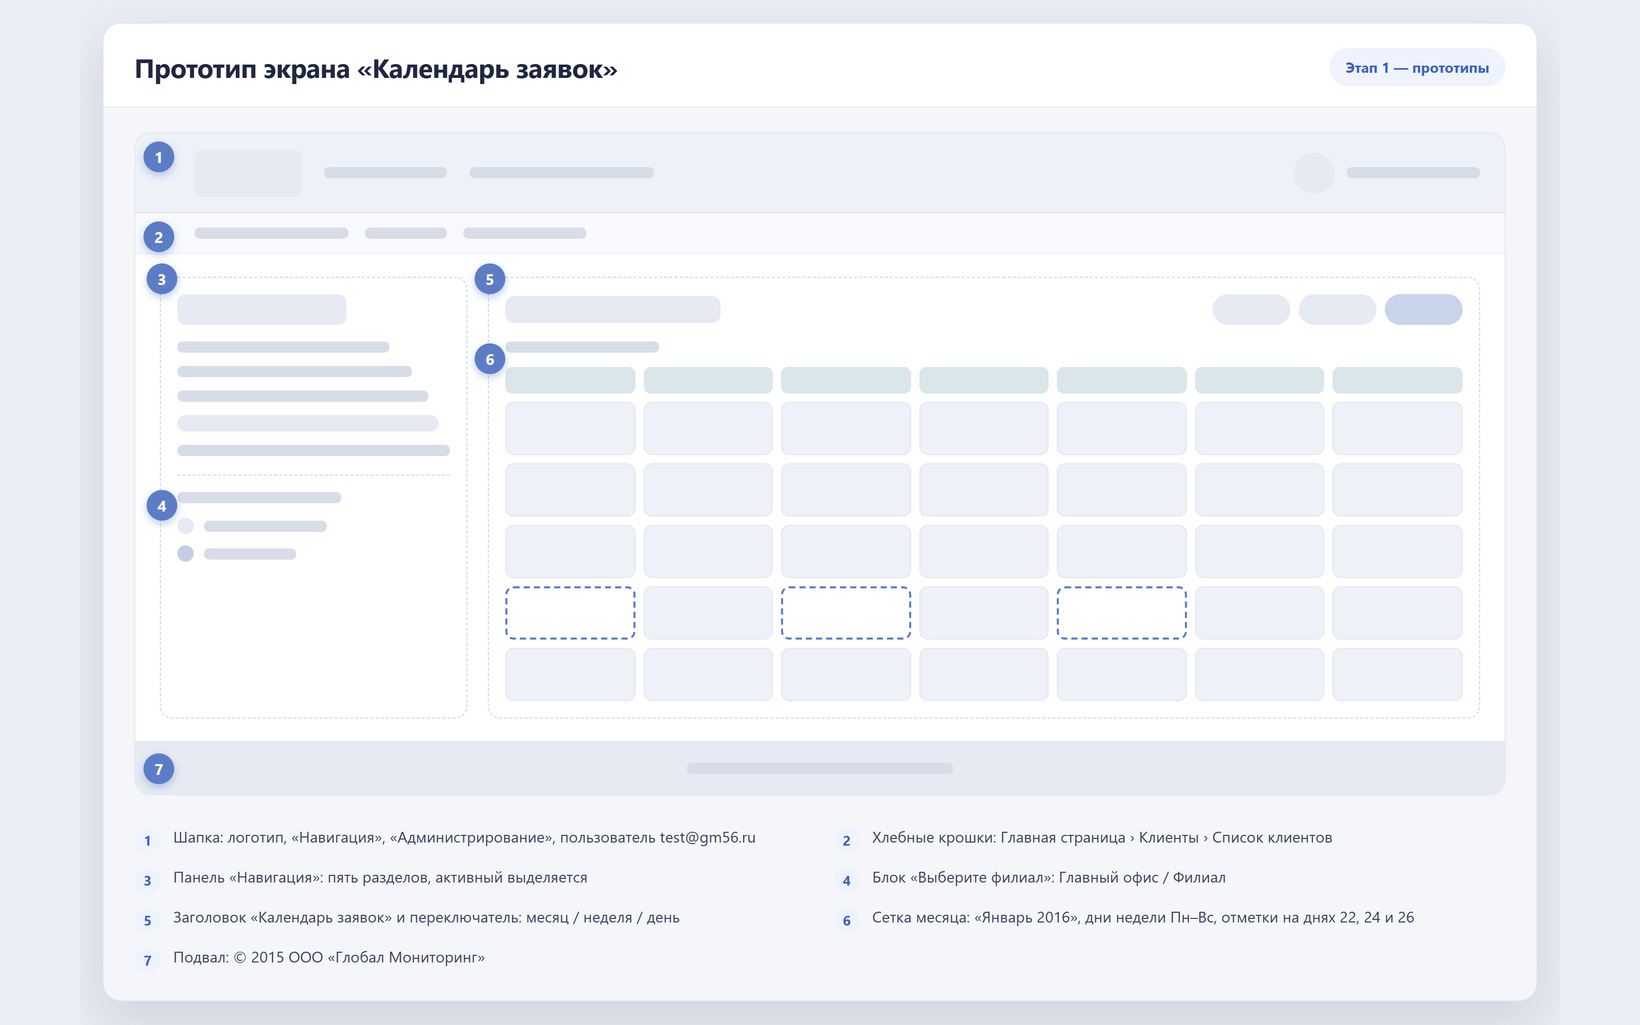The image size is (1640, 1025).
Task: Click the user avatar circle in header
Action: click(1314, 173)
